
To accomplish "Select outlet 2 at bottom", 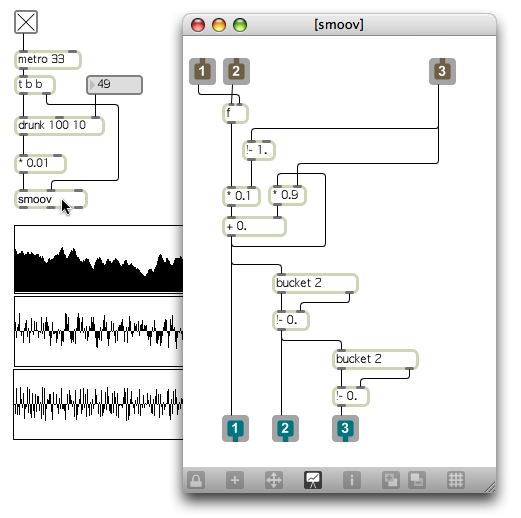I will [x=285, y=428].
